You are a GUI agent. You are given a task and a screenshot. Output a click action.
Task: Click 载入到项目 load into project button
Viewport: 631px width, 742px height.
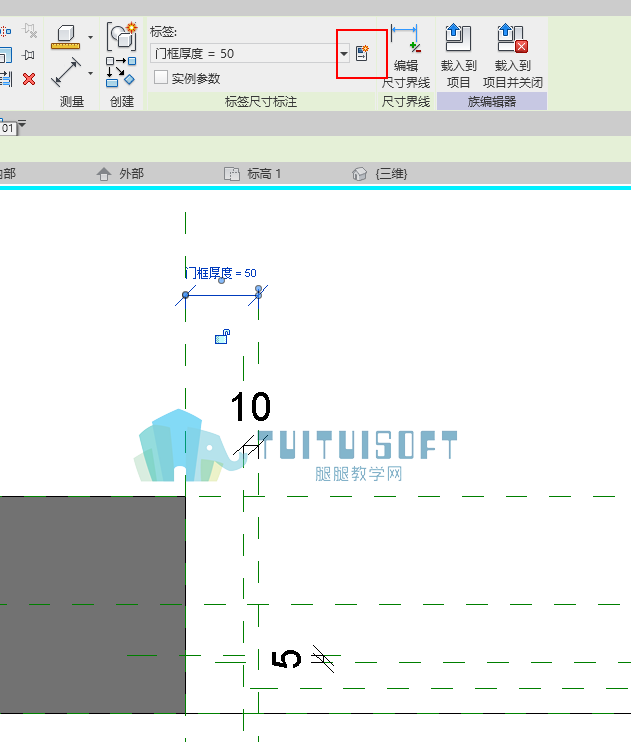pyautogui.click(x=458, y=56)
